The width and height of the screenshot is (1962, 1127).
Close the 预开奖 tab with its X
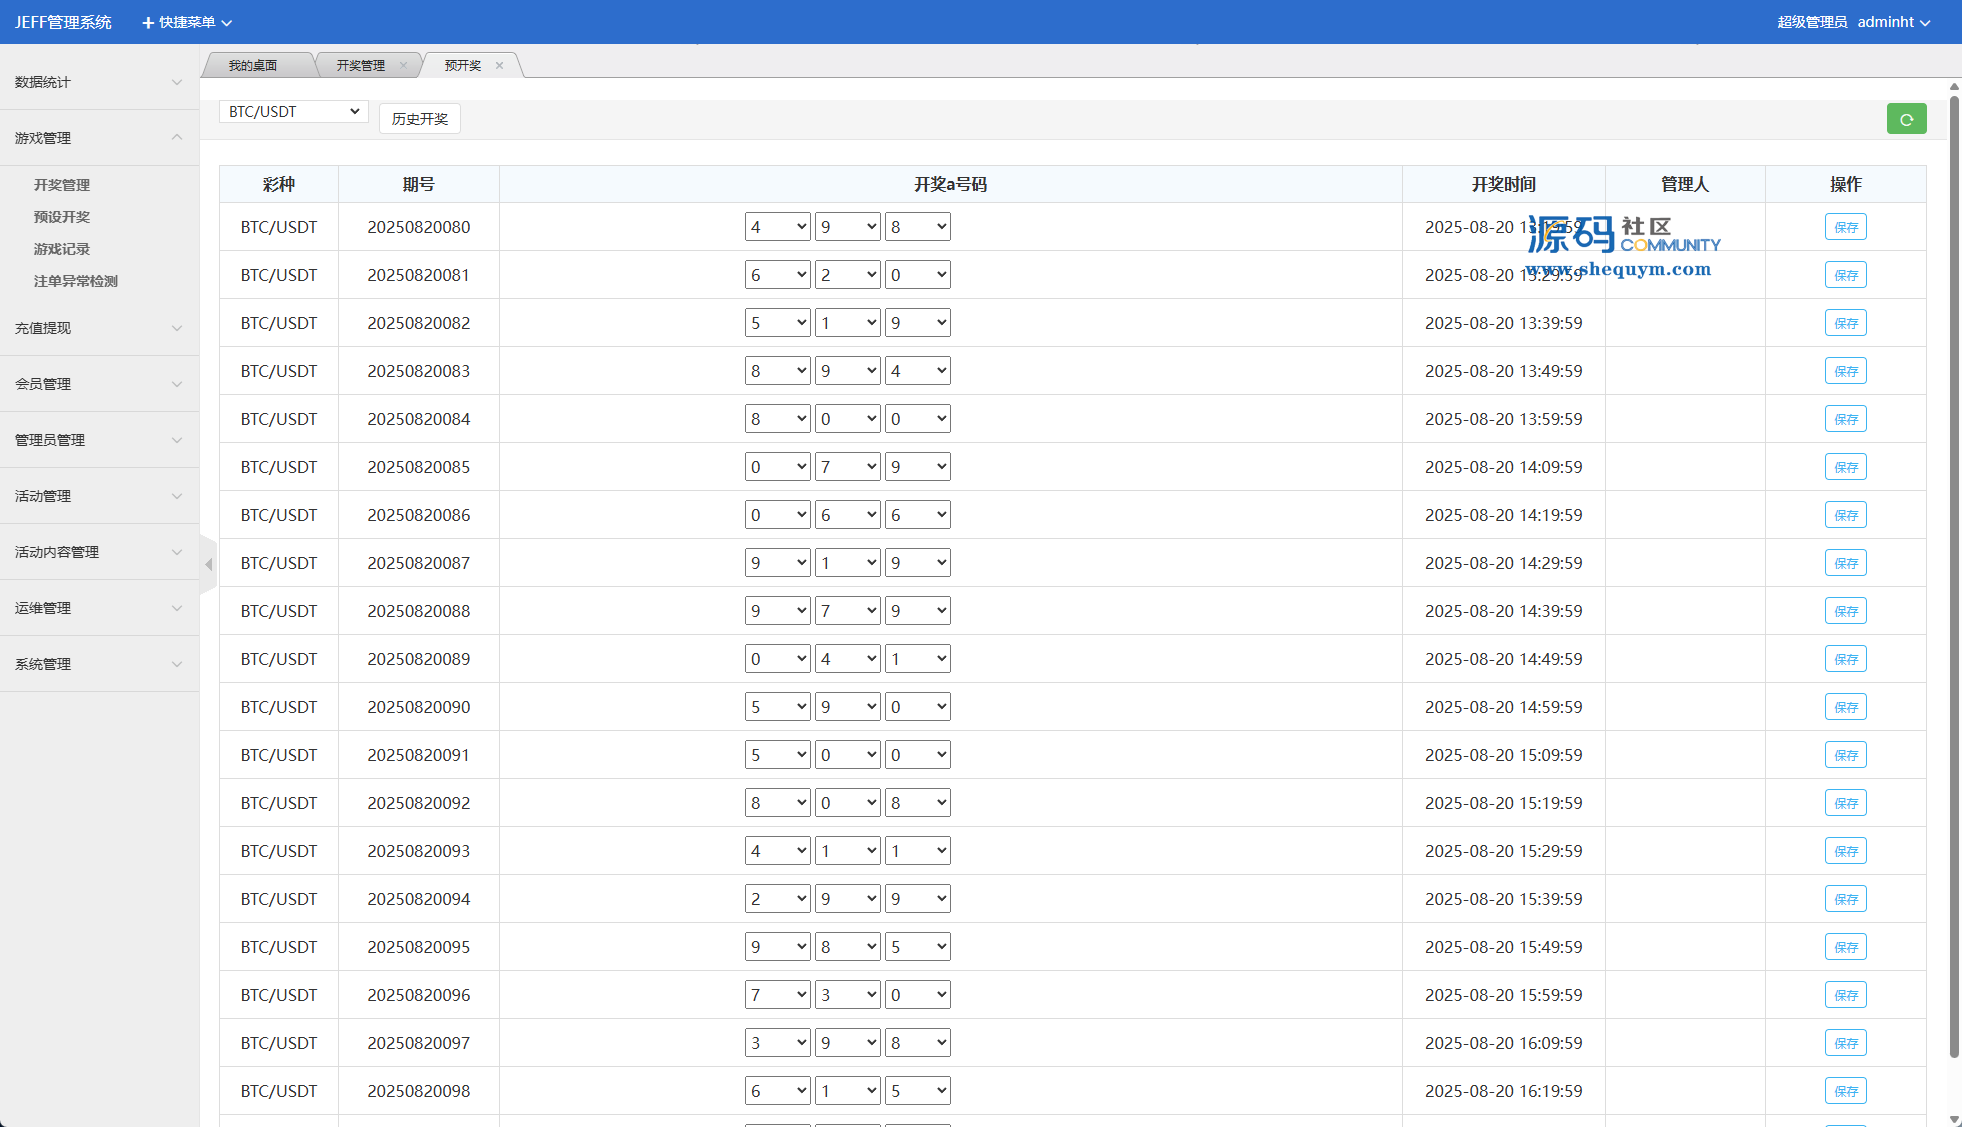point(499,66)
